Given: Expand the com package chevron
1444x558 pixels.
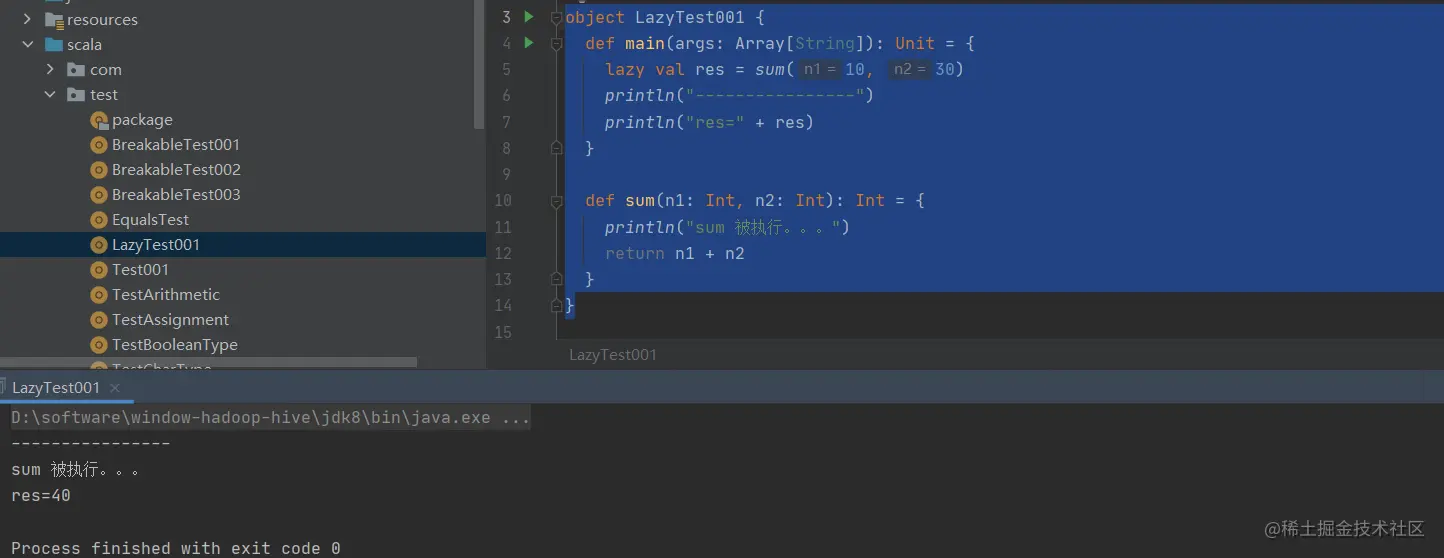Looking at the screenshot, I should 50,69.
